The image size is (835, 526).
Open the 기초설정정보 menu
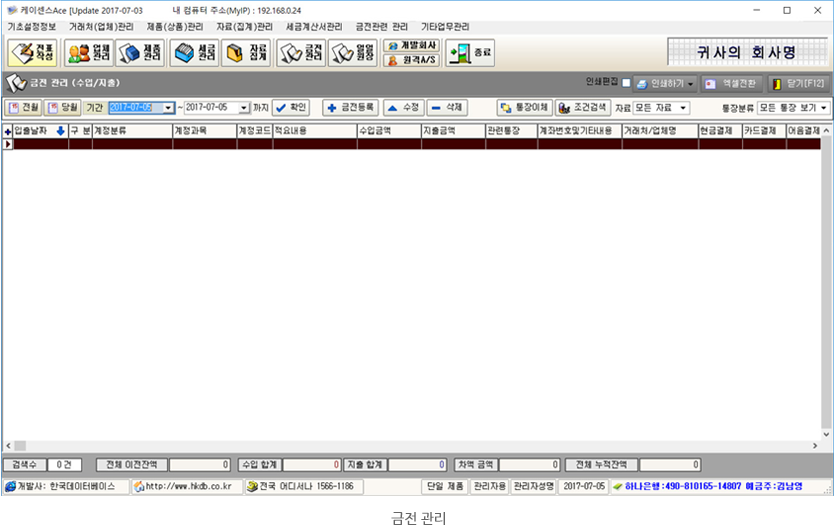click(32, 26)
